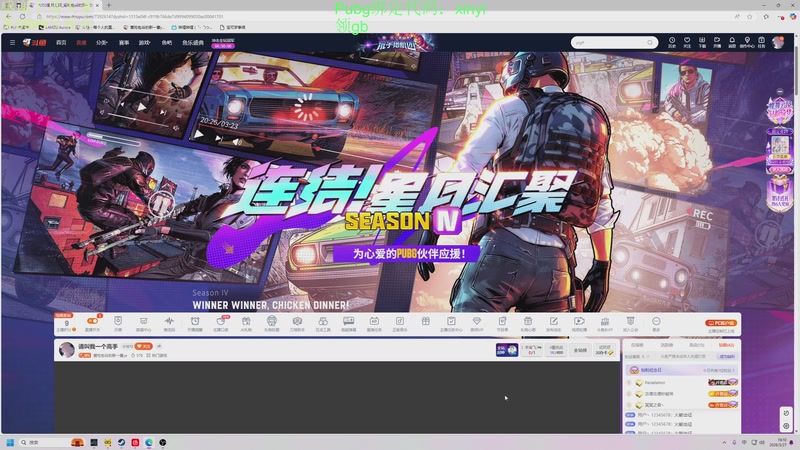Image resolution: width=800 pixels, height=450 pixels.
Task: Open the data center monitor icon
Action: coord(143,323)
